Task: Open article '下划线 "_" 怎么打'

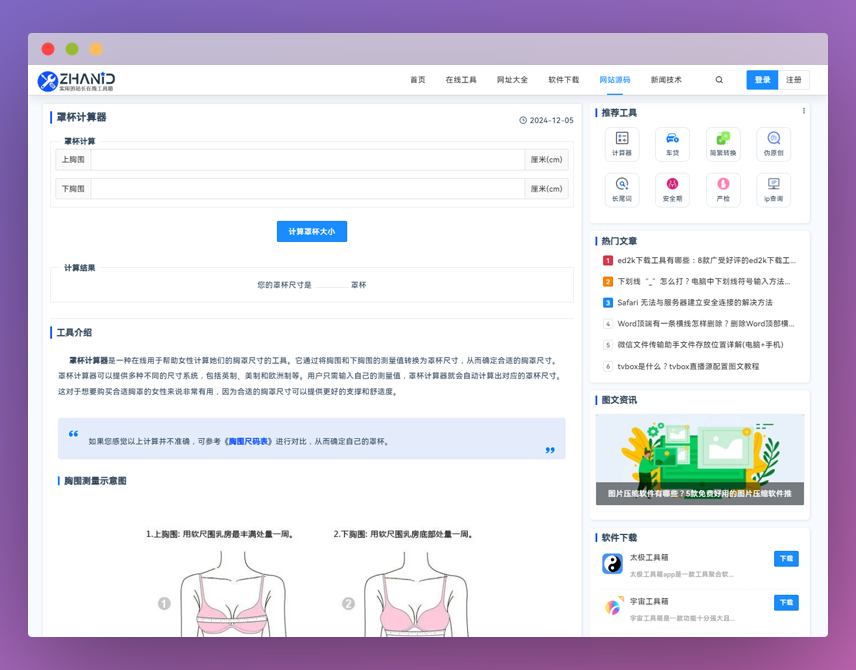Action: coord(704,281)
